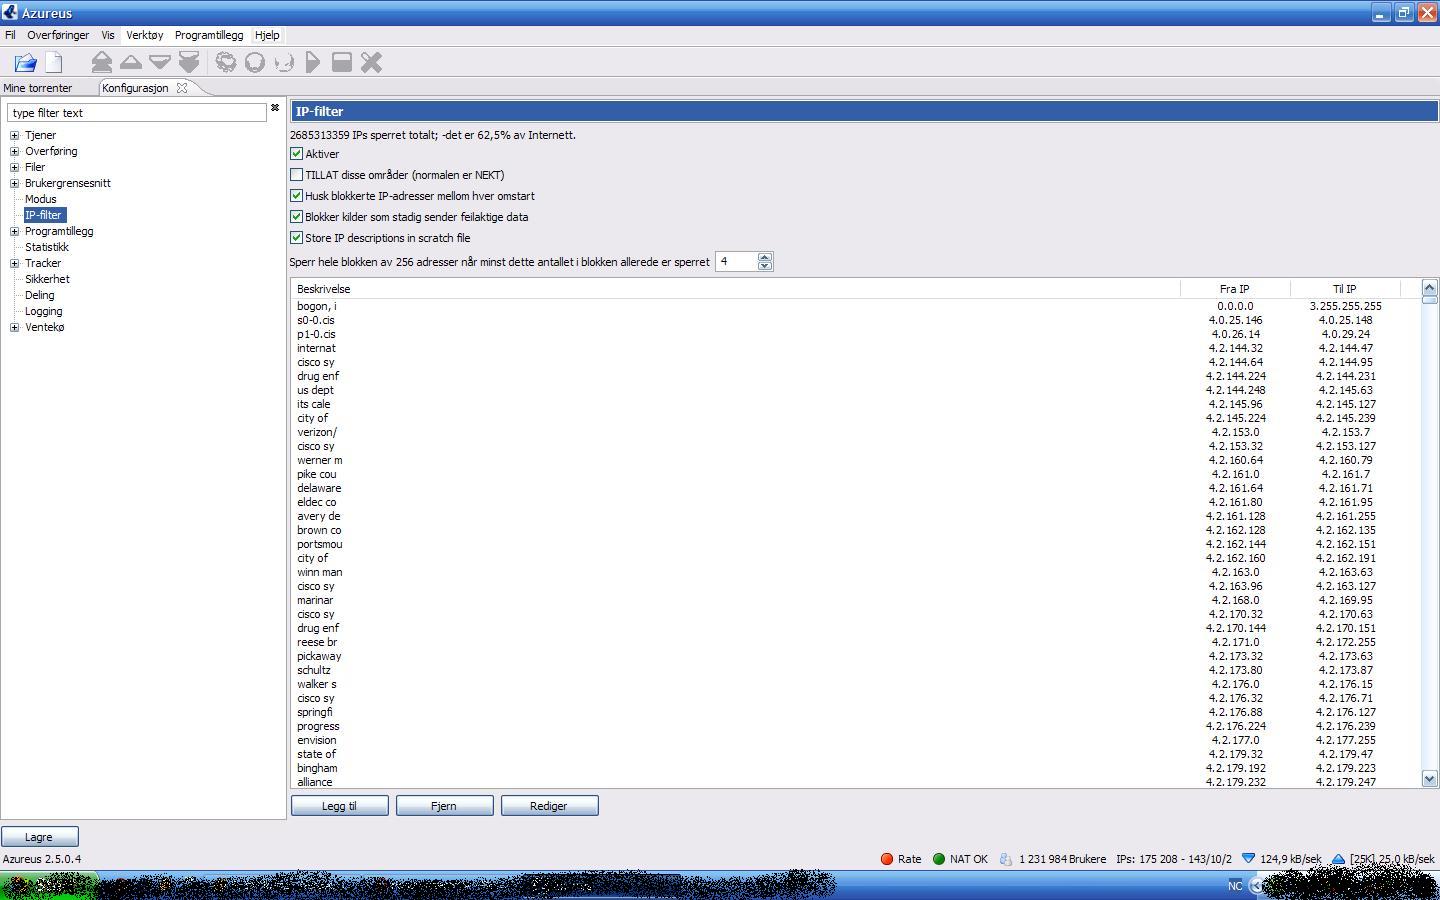Expand the Overføring tree node

(x=15, y=151)
